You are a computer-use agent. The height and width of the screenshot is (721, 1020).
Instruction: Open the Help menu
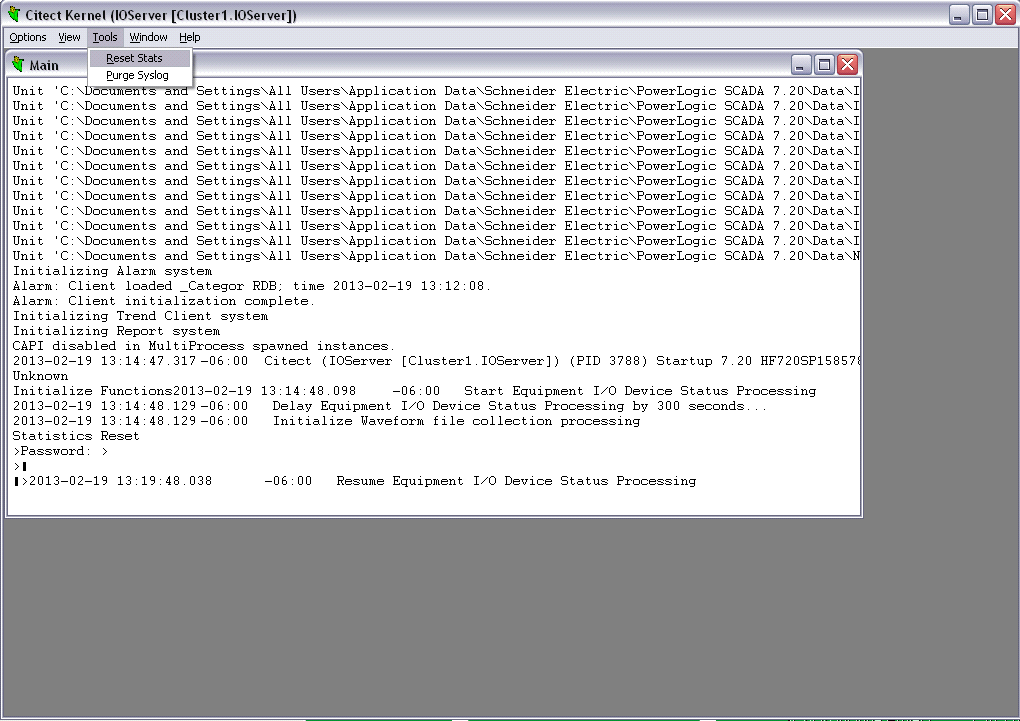pyautogui.click(x=190, y=37)
